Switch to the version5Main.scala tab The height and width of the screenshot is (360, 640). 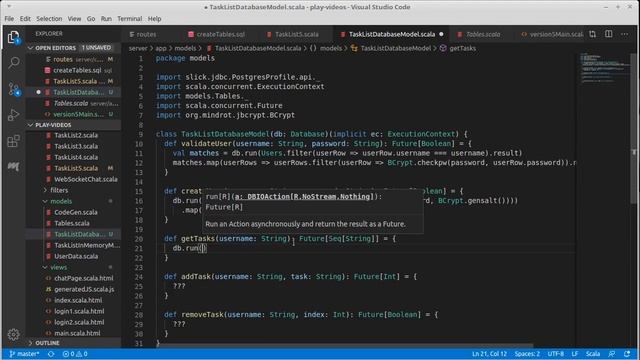click(x=551, y=34)
